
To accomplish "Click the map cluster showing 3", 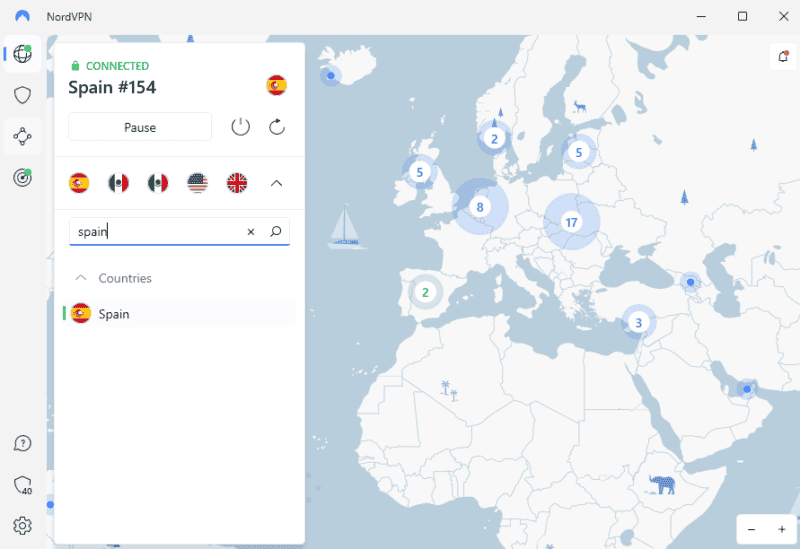I will (x=638, y=322).
